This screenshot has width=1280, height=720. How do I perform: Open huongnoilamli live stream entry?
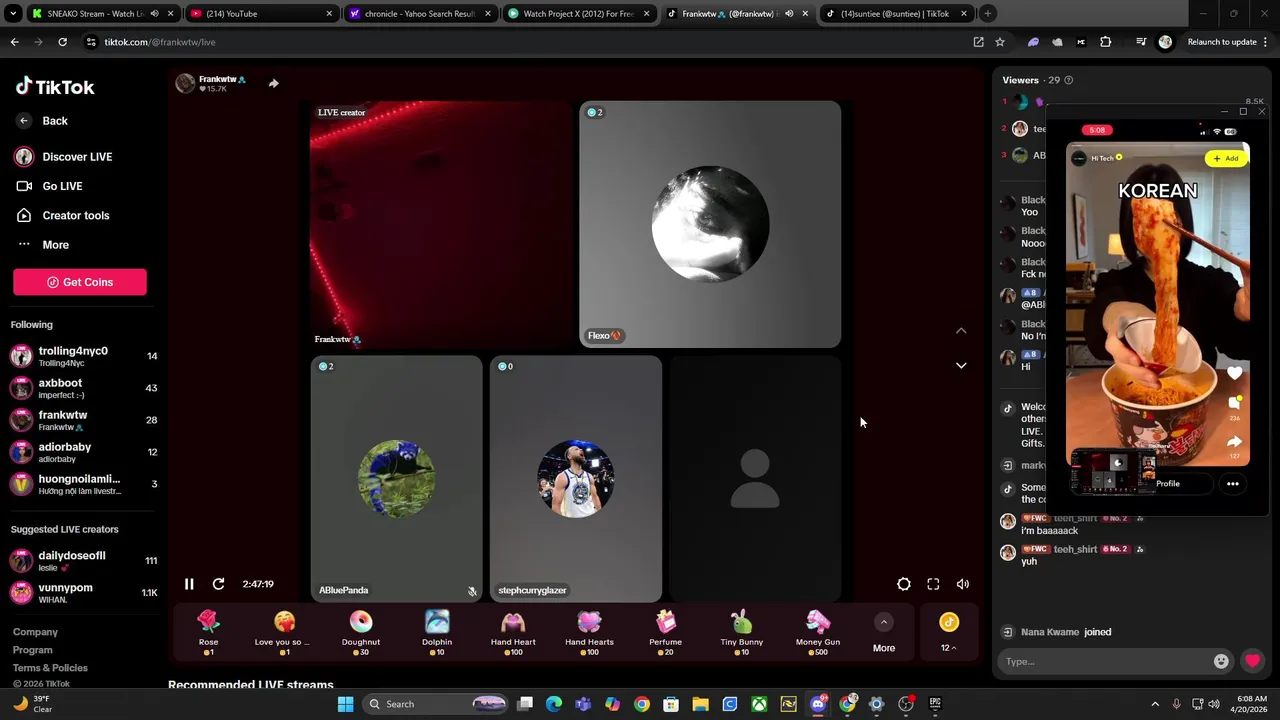tap(84, 484)
